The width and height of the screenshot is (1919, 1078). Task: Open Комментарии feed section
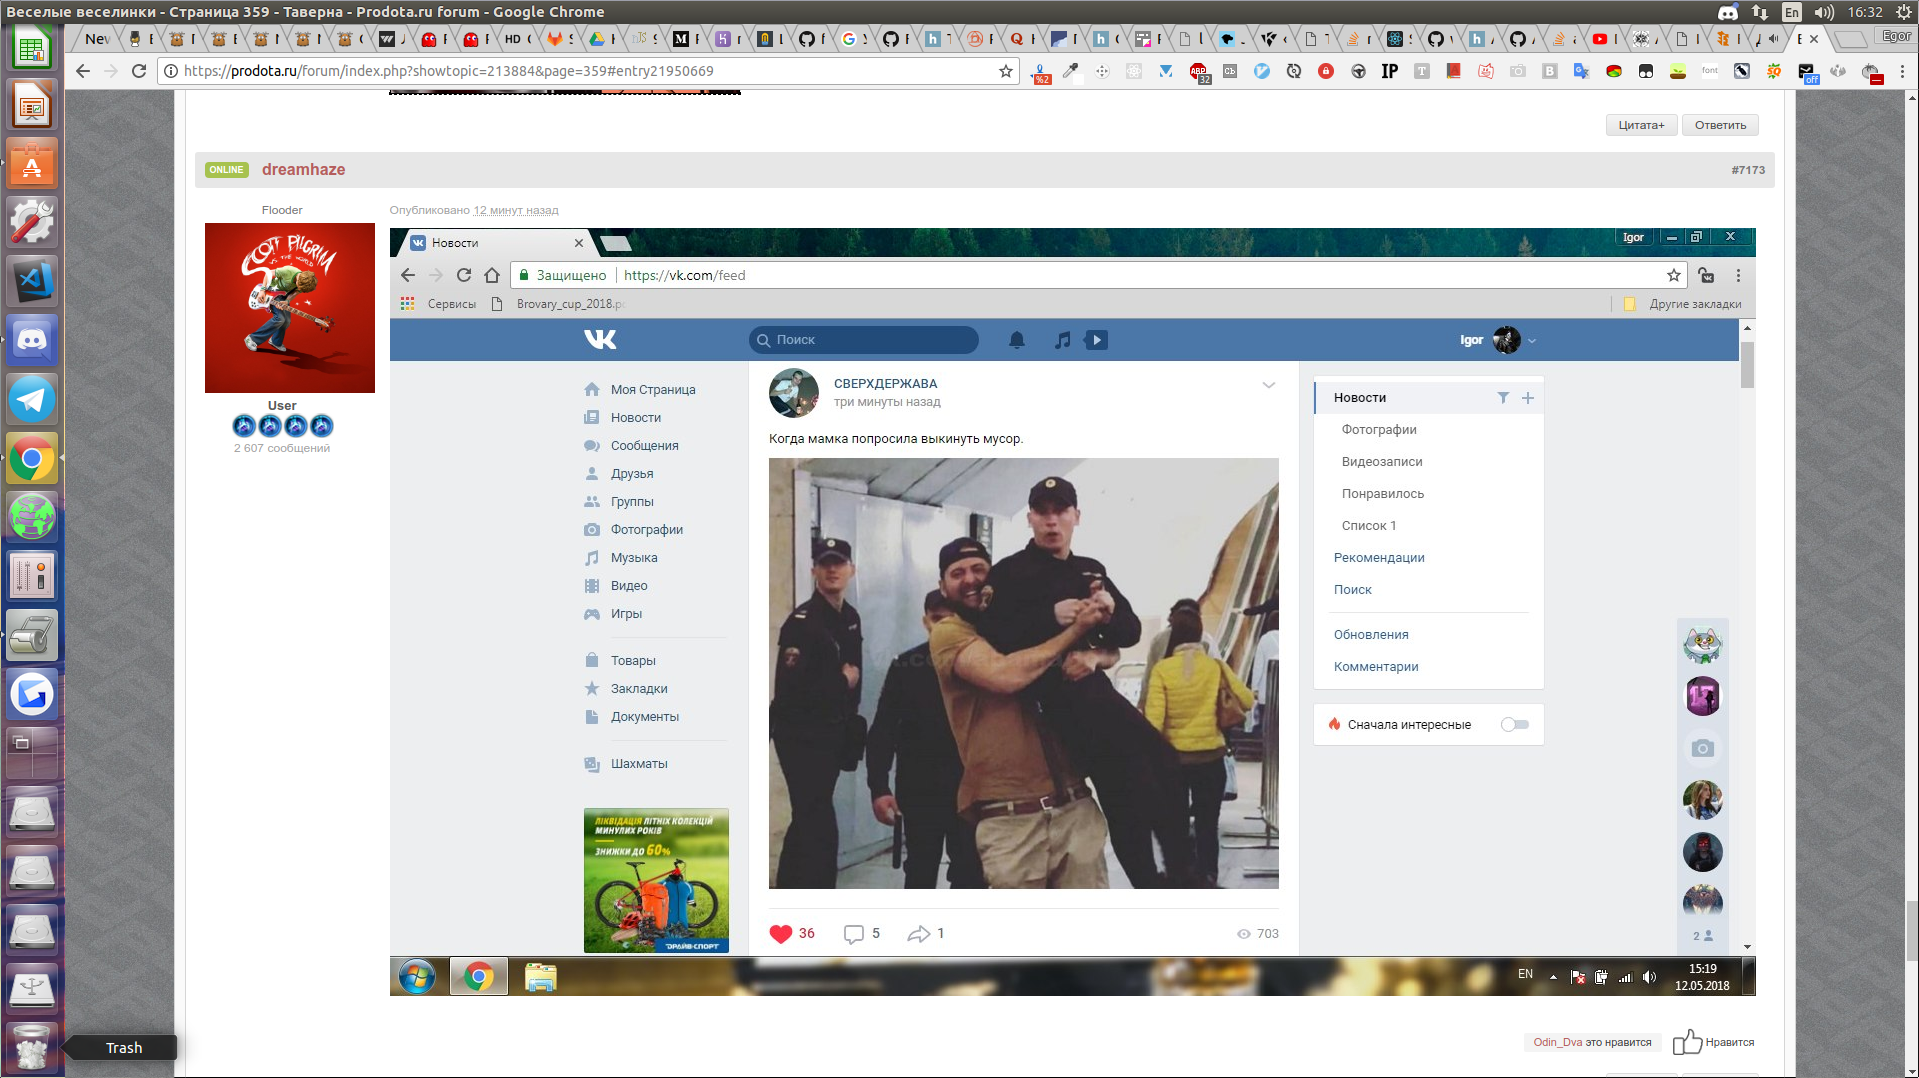[1376, 667]
